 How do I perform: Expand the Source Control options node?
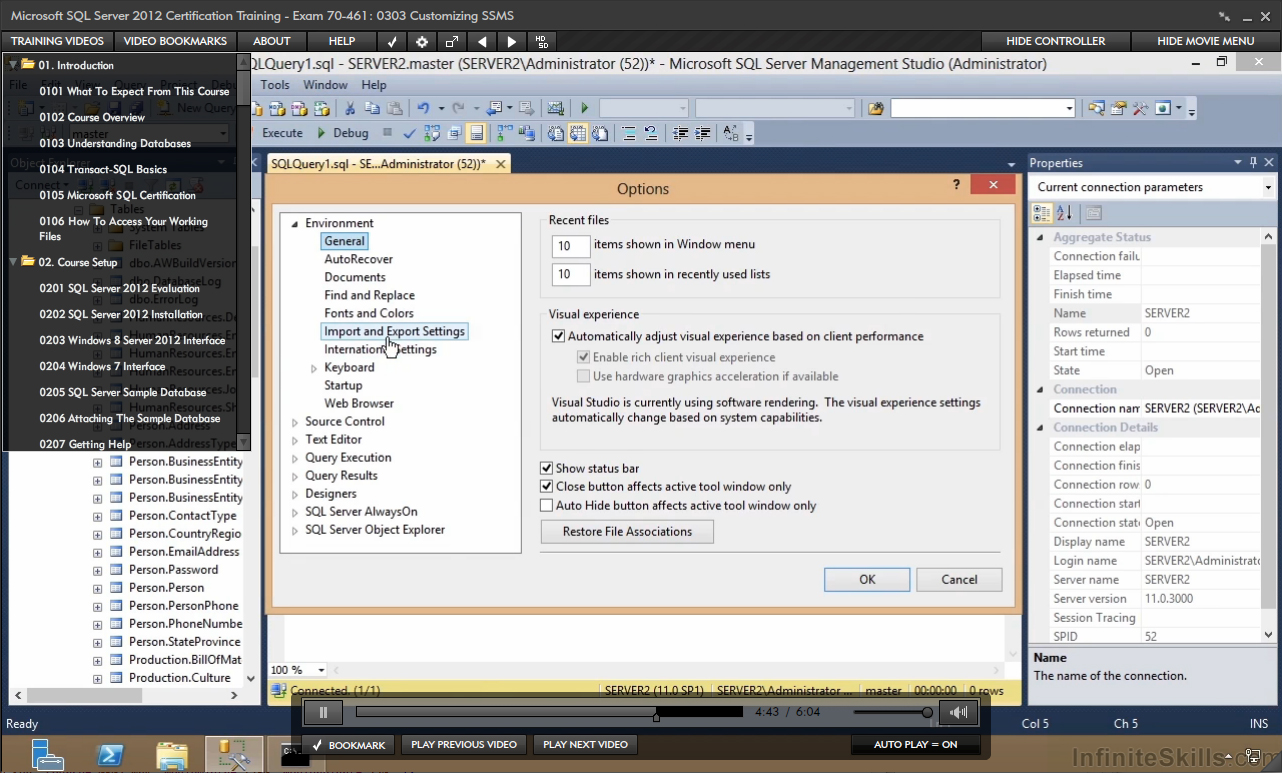(295, 422)
